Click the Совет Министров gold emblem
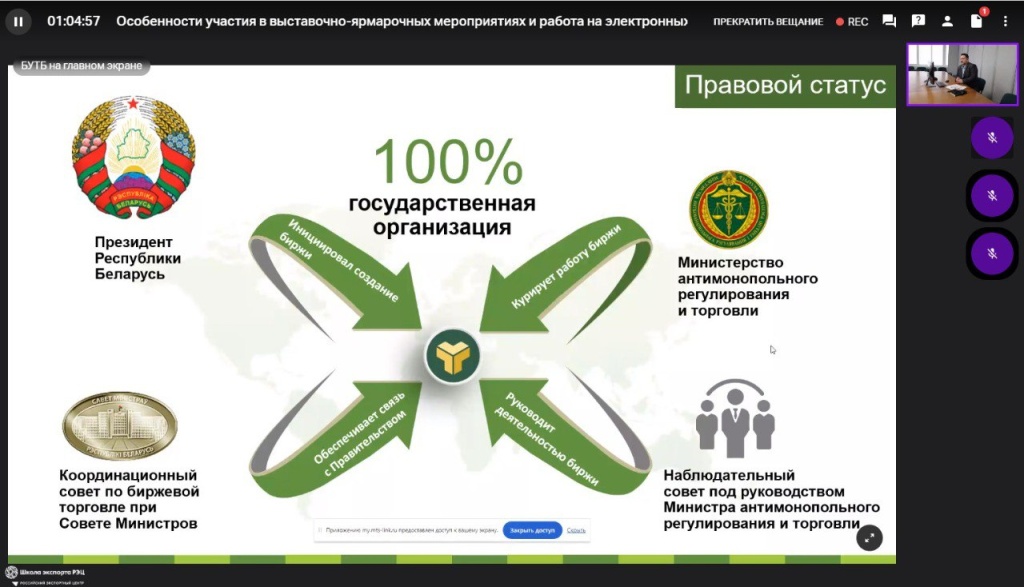 click(120, 426)
